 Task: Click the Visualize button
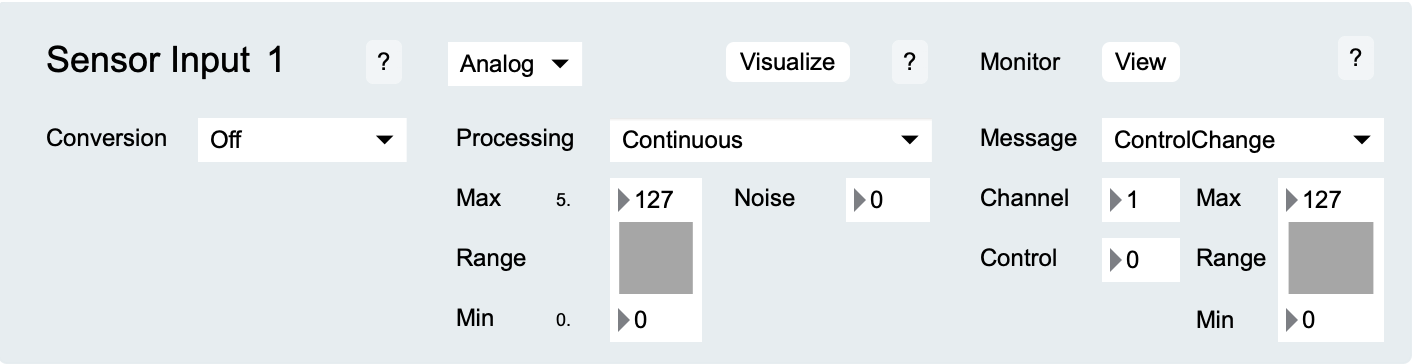[787, 62]
